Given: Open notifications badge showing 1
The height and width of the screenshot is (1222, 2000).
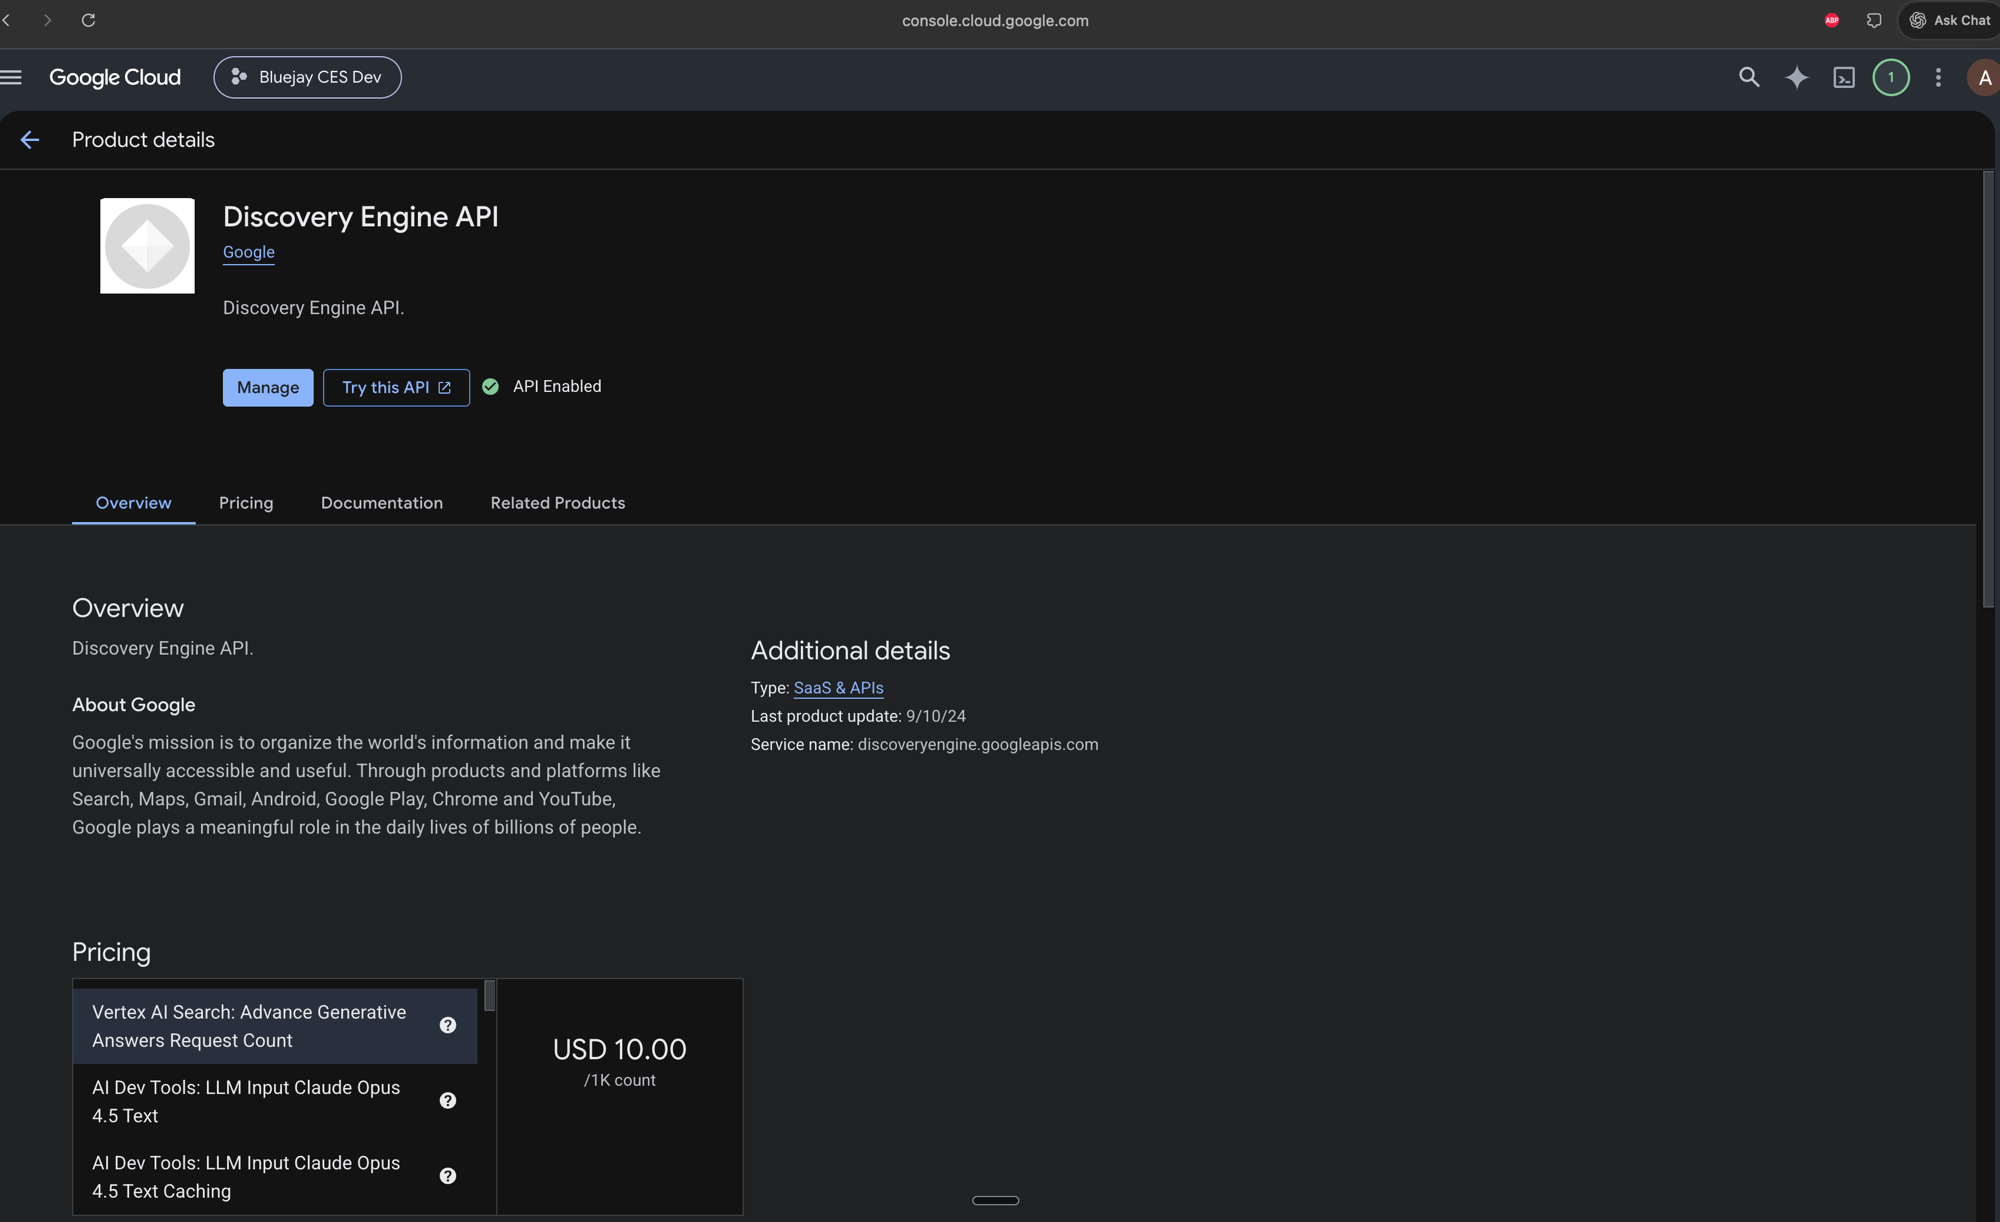Looking at the screenshot, I should pyautogui.click(x=1891, y=77).
